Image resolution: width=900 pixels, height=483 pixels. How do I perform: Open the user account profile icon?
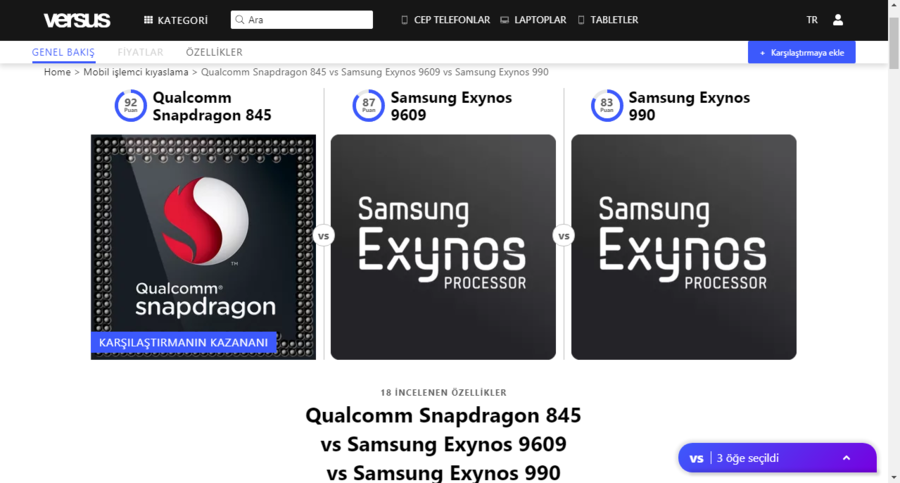(x=838, y=20)
